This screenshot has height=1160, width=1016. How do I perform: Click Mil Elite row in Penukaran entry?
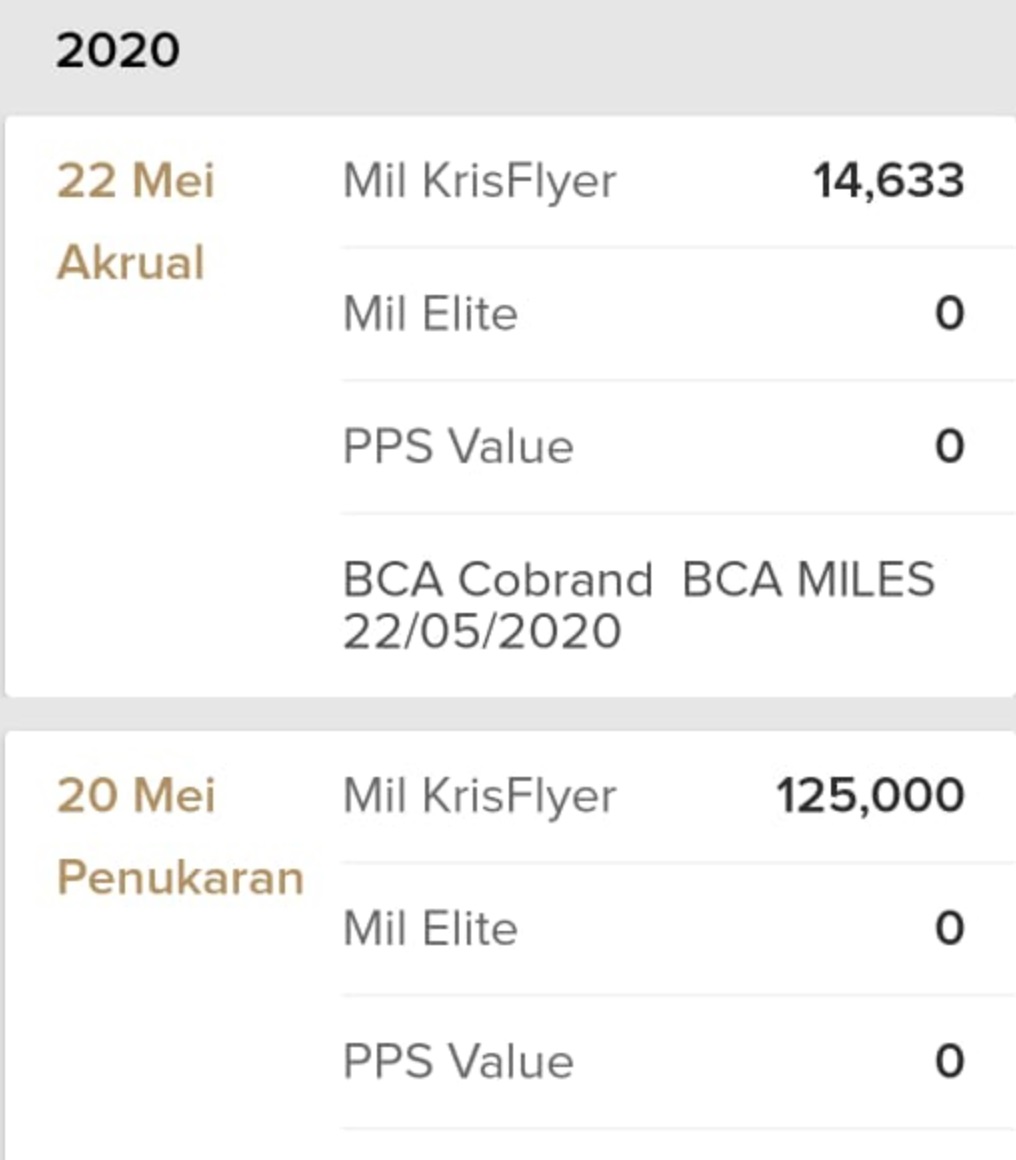[x=678, y=929]
